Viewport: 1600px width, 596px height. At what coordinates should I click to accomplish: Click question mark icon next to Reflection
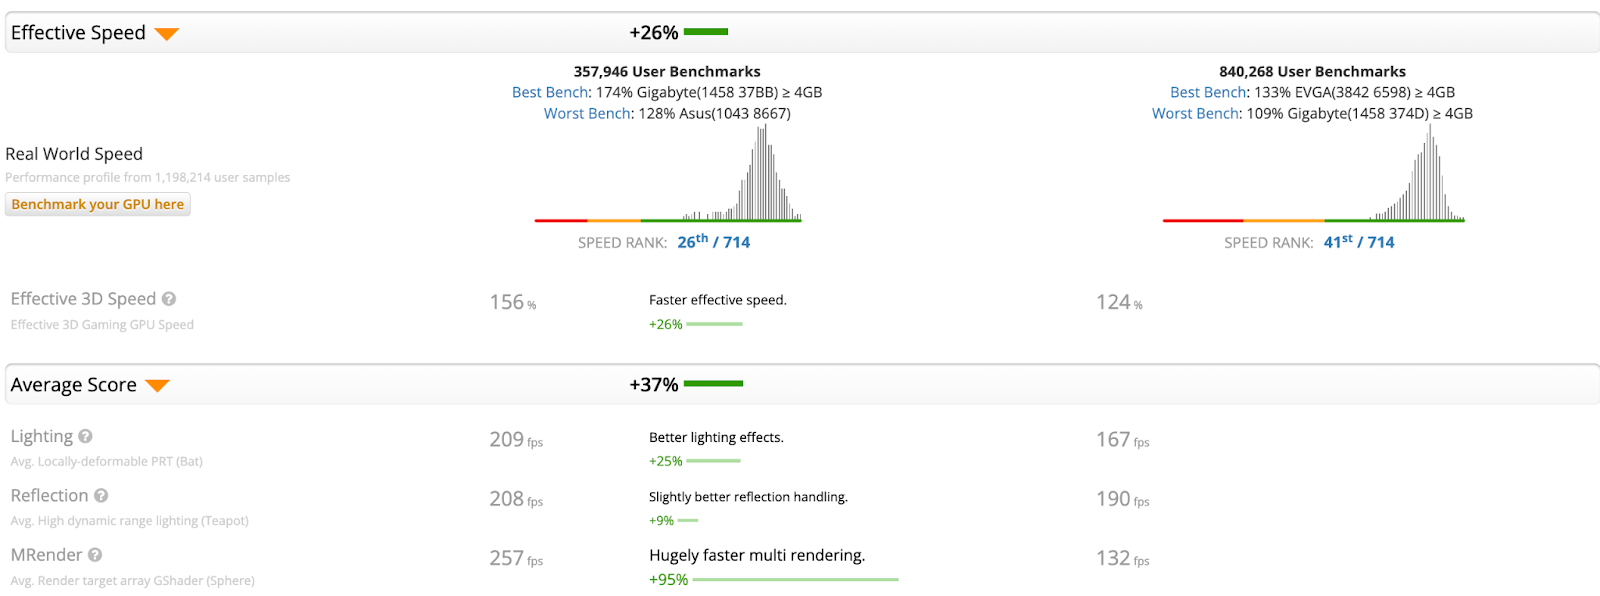tap(101, 496)
